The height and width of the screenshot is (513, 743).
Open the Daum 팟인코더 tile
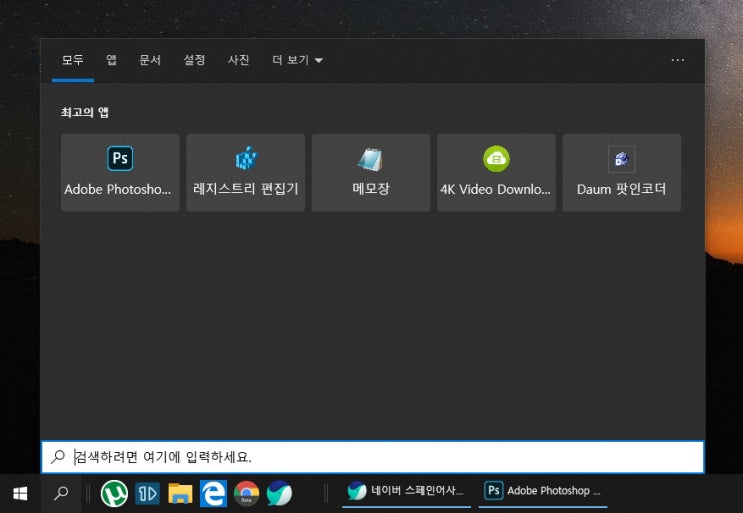(x=622, y=172)
